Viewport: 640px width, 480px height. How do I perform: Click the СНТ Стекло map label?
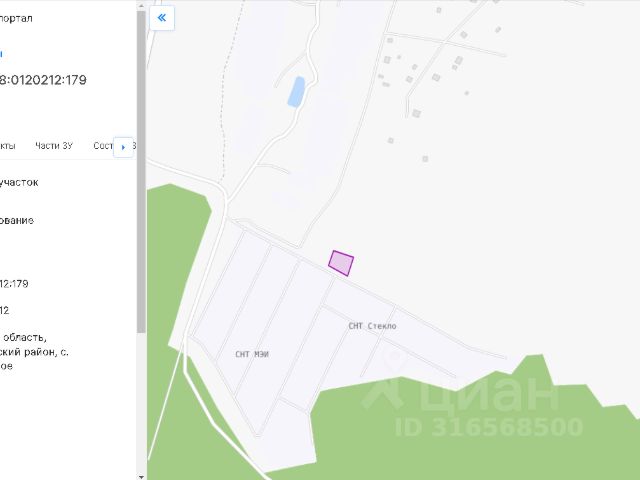click(372, 326)
